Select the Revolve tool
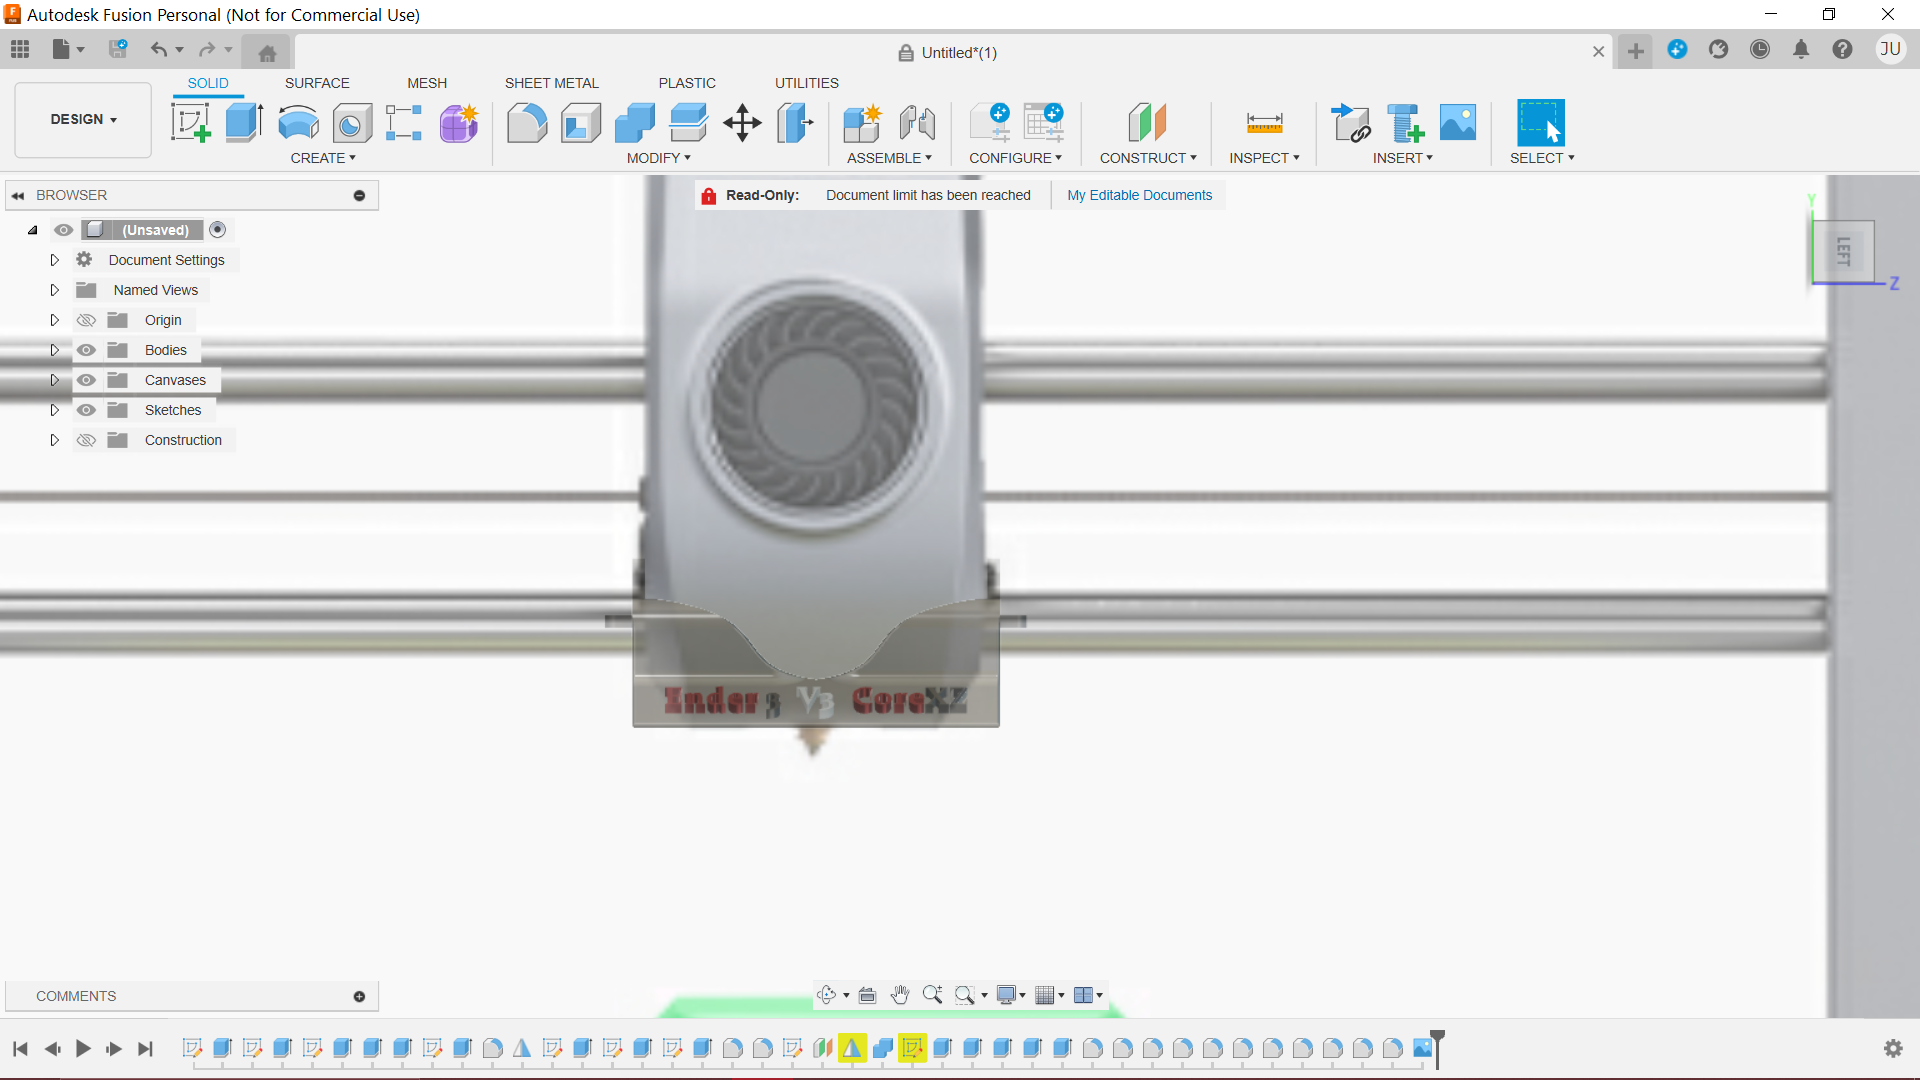The height and width of the screenshot is (1080, 1920). [298, 123]
